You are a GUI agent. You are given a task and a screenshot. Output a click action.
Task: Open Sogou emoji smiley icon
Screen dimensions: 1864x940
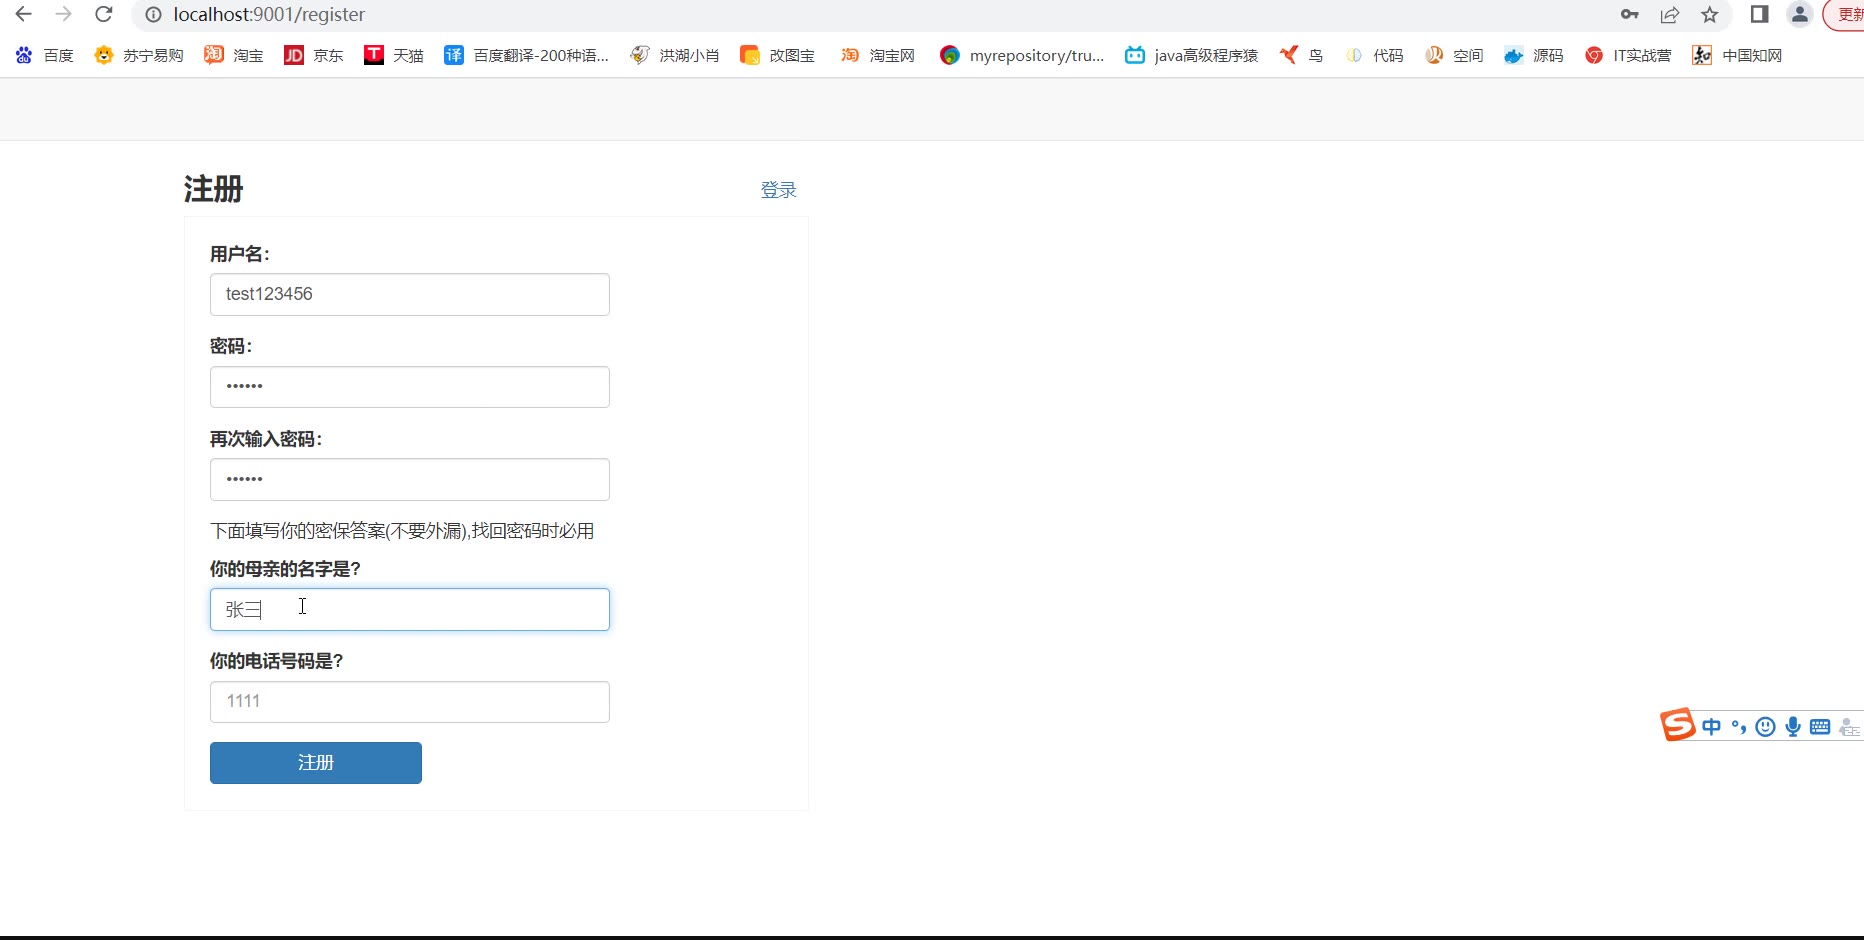(x=1766, y=727)
